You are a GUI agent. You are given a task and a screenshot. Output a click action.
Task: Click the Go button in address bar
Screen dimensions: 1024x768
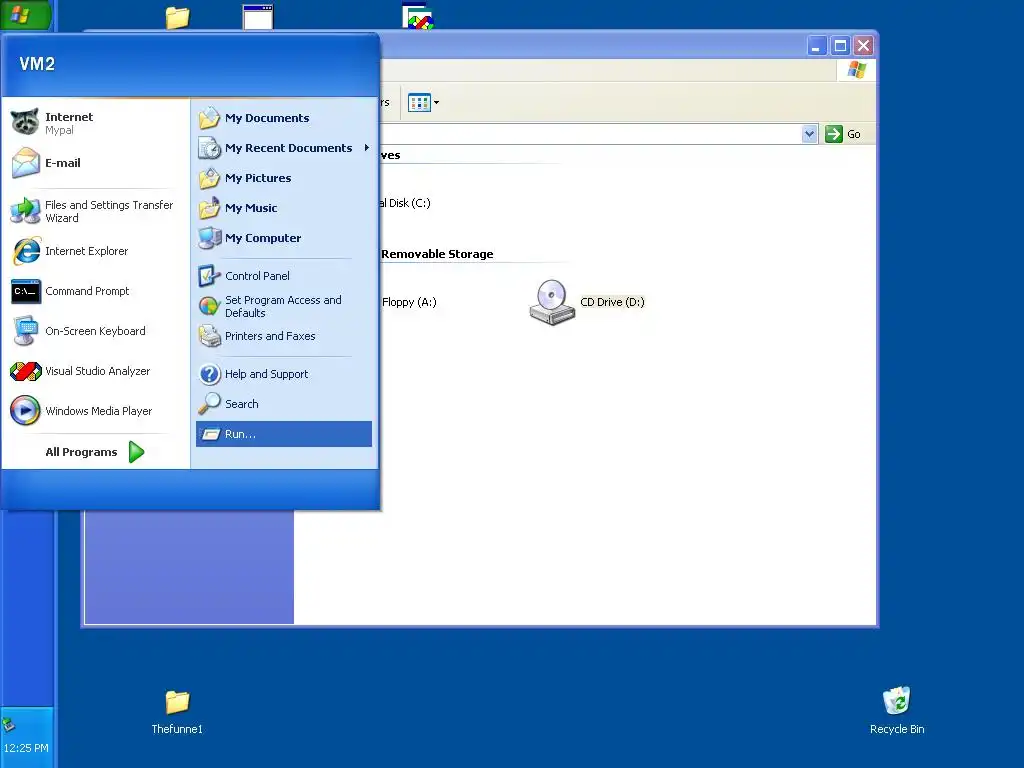pyautogui.click(x=843, y=135)
